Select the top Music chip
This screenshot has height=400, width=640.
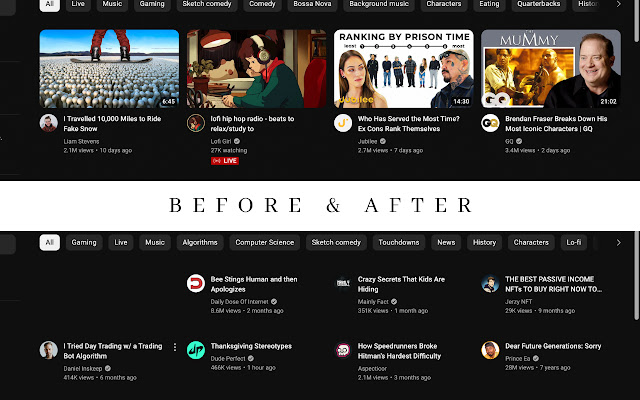coord(112,4)
